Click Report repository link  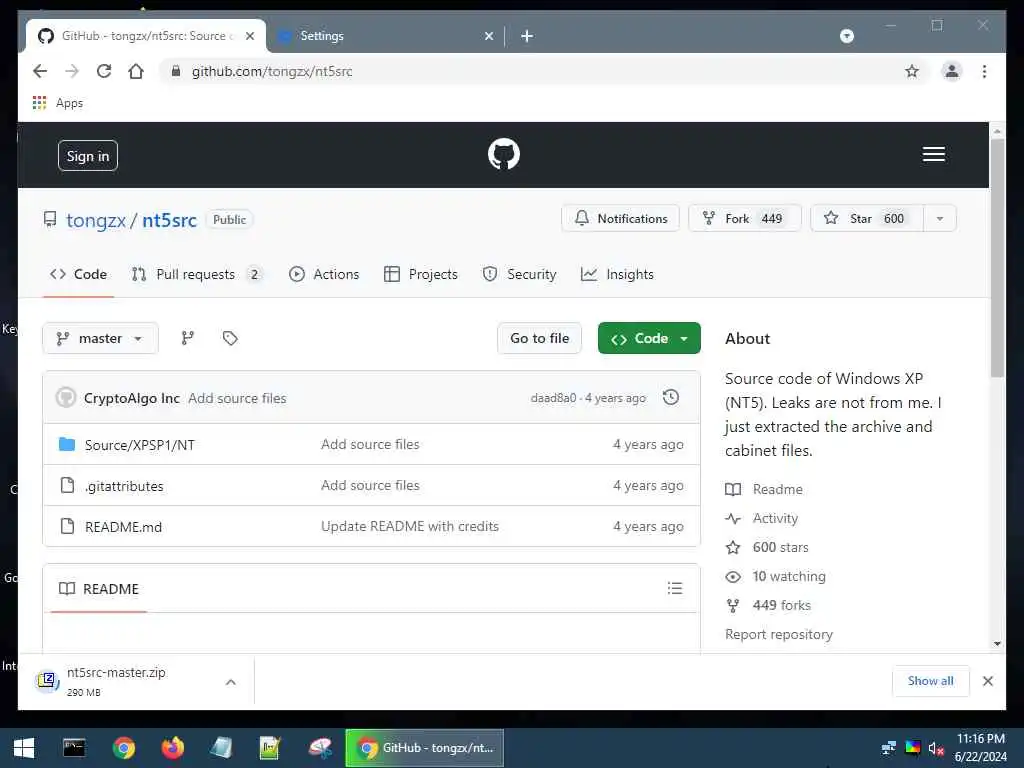coord(778,634)
